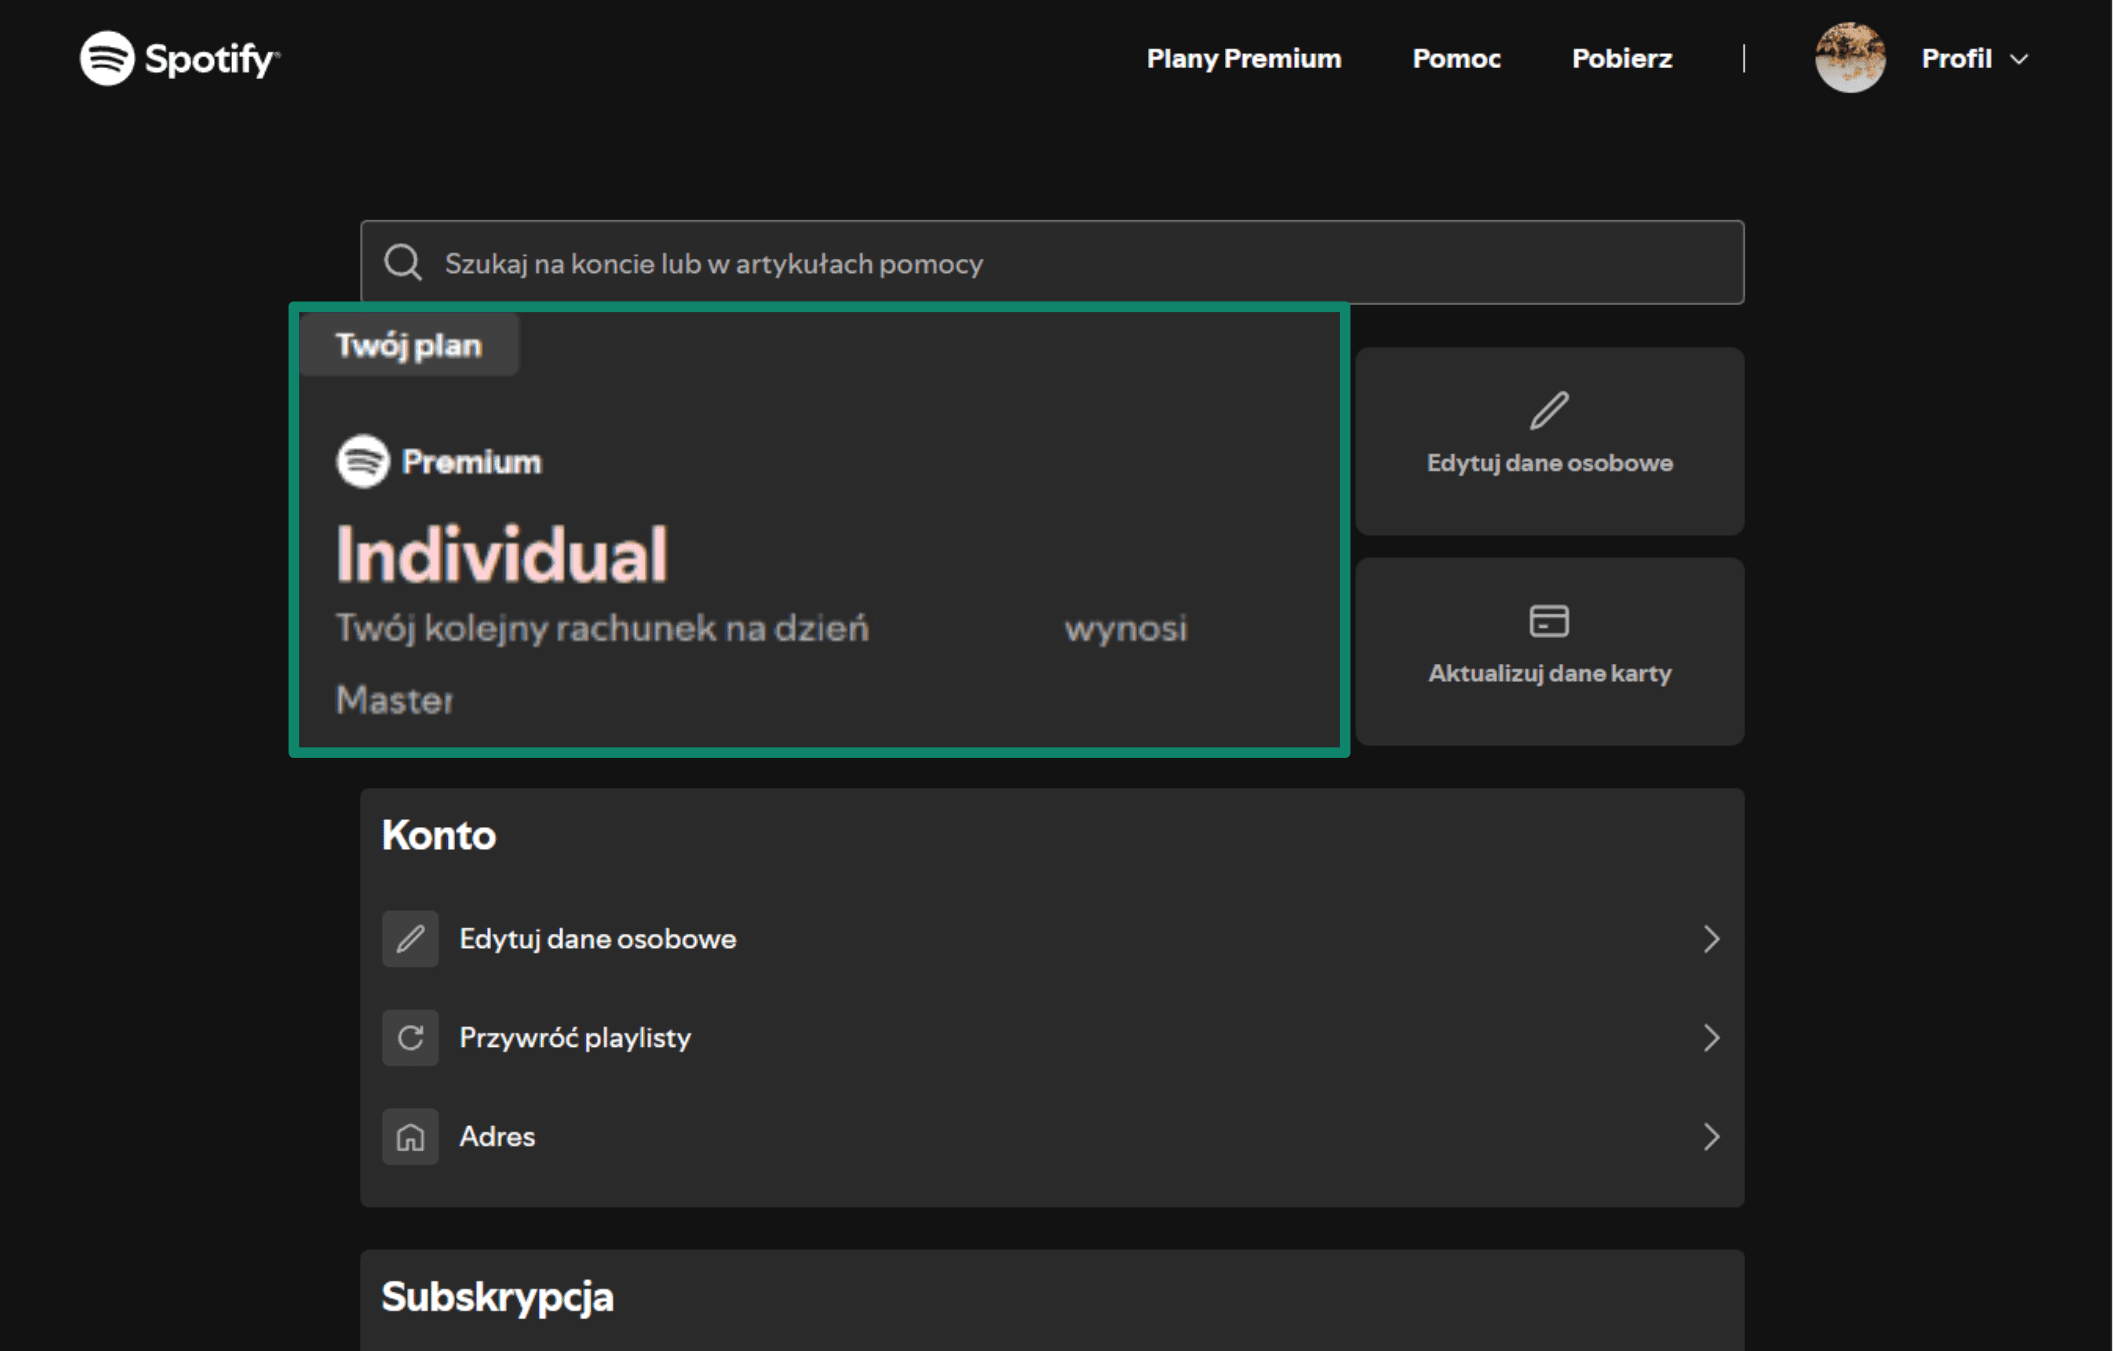Click the refresh icon beside Przywróć playlisty
Image resolution: width=2113 pixels, height=1351 pixels.
[410, 1038]
